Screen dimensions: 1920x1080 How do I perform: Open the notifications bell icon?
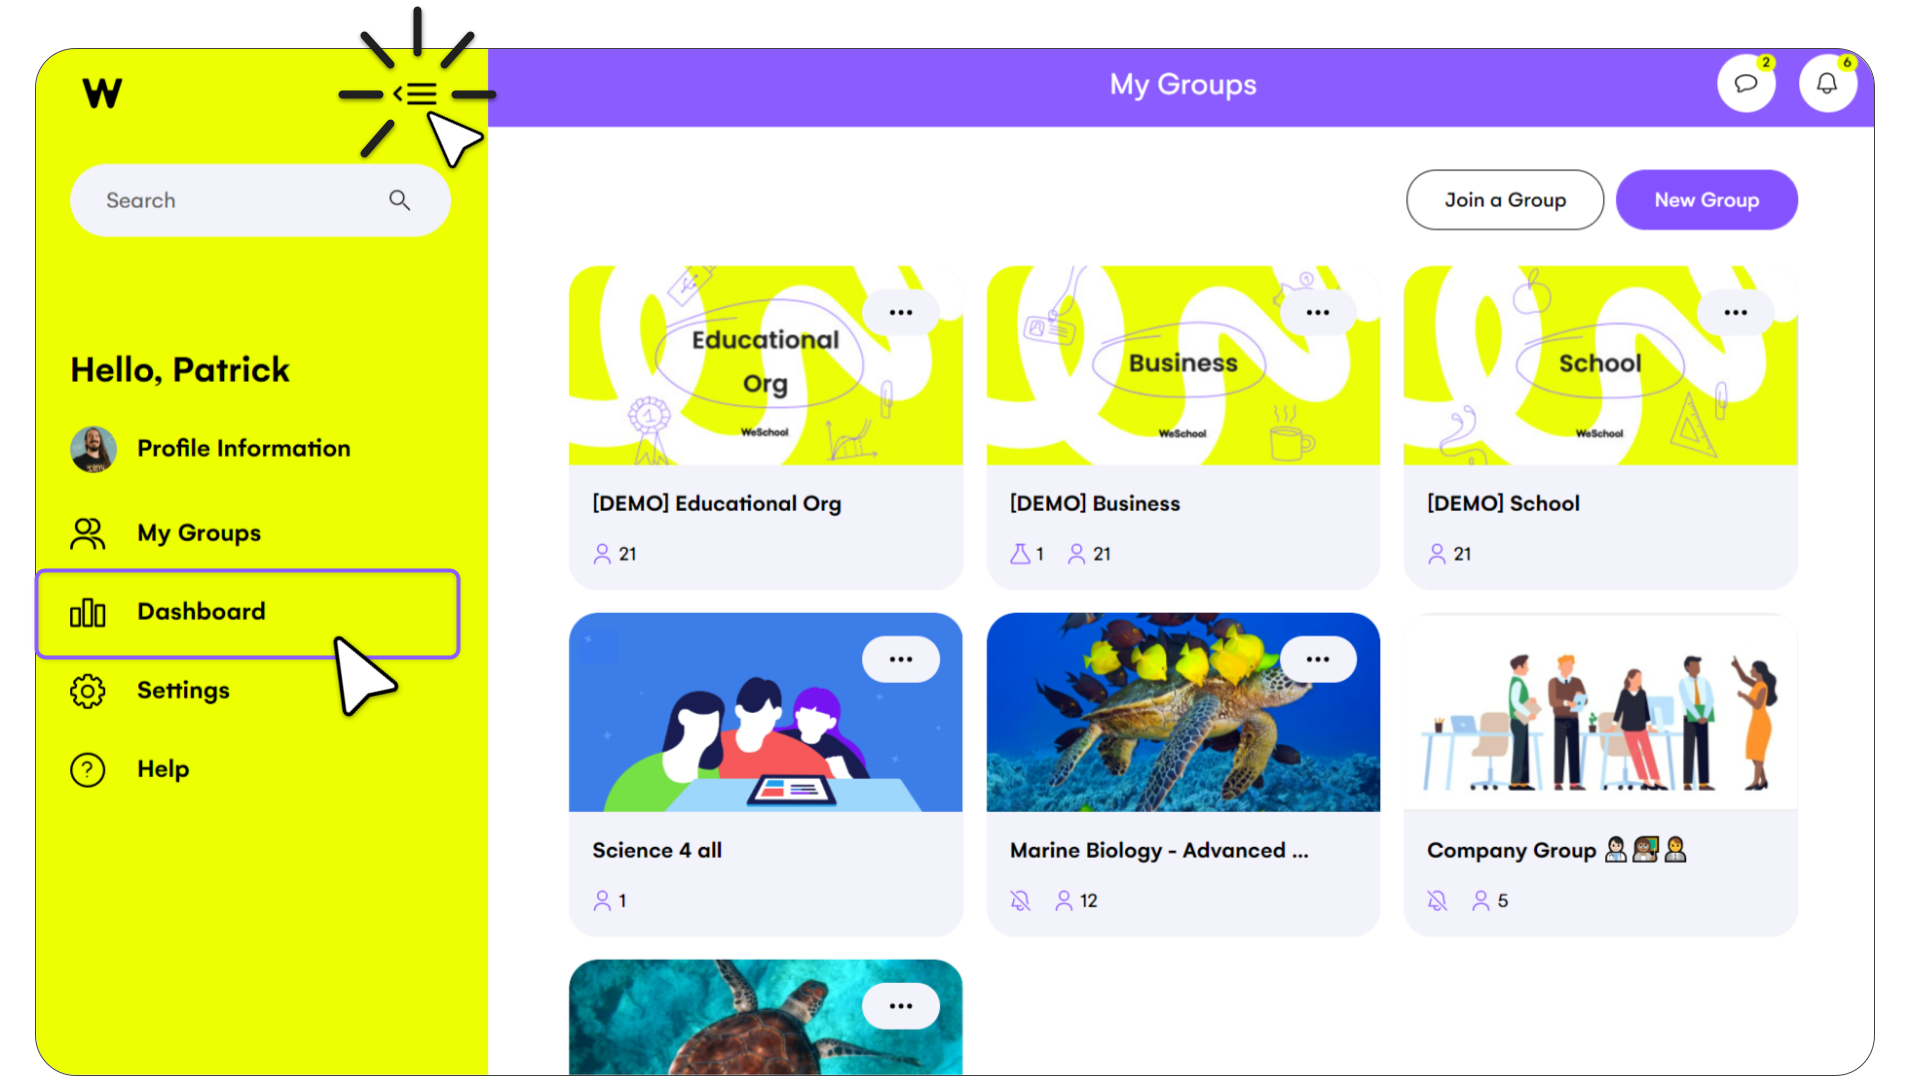point(1827,83)
